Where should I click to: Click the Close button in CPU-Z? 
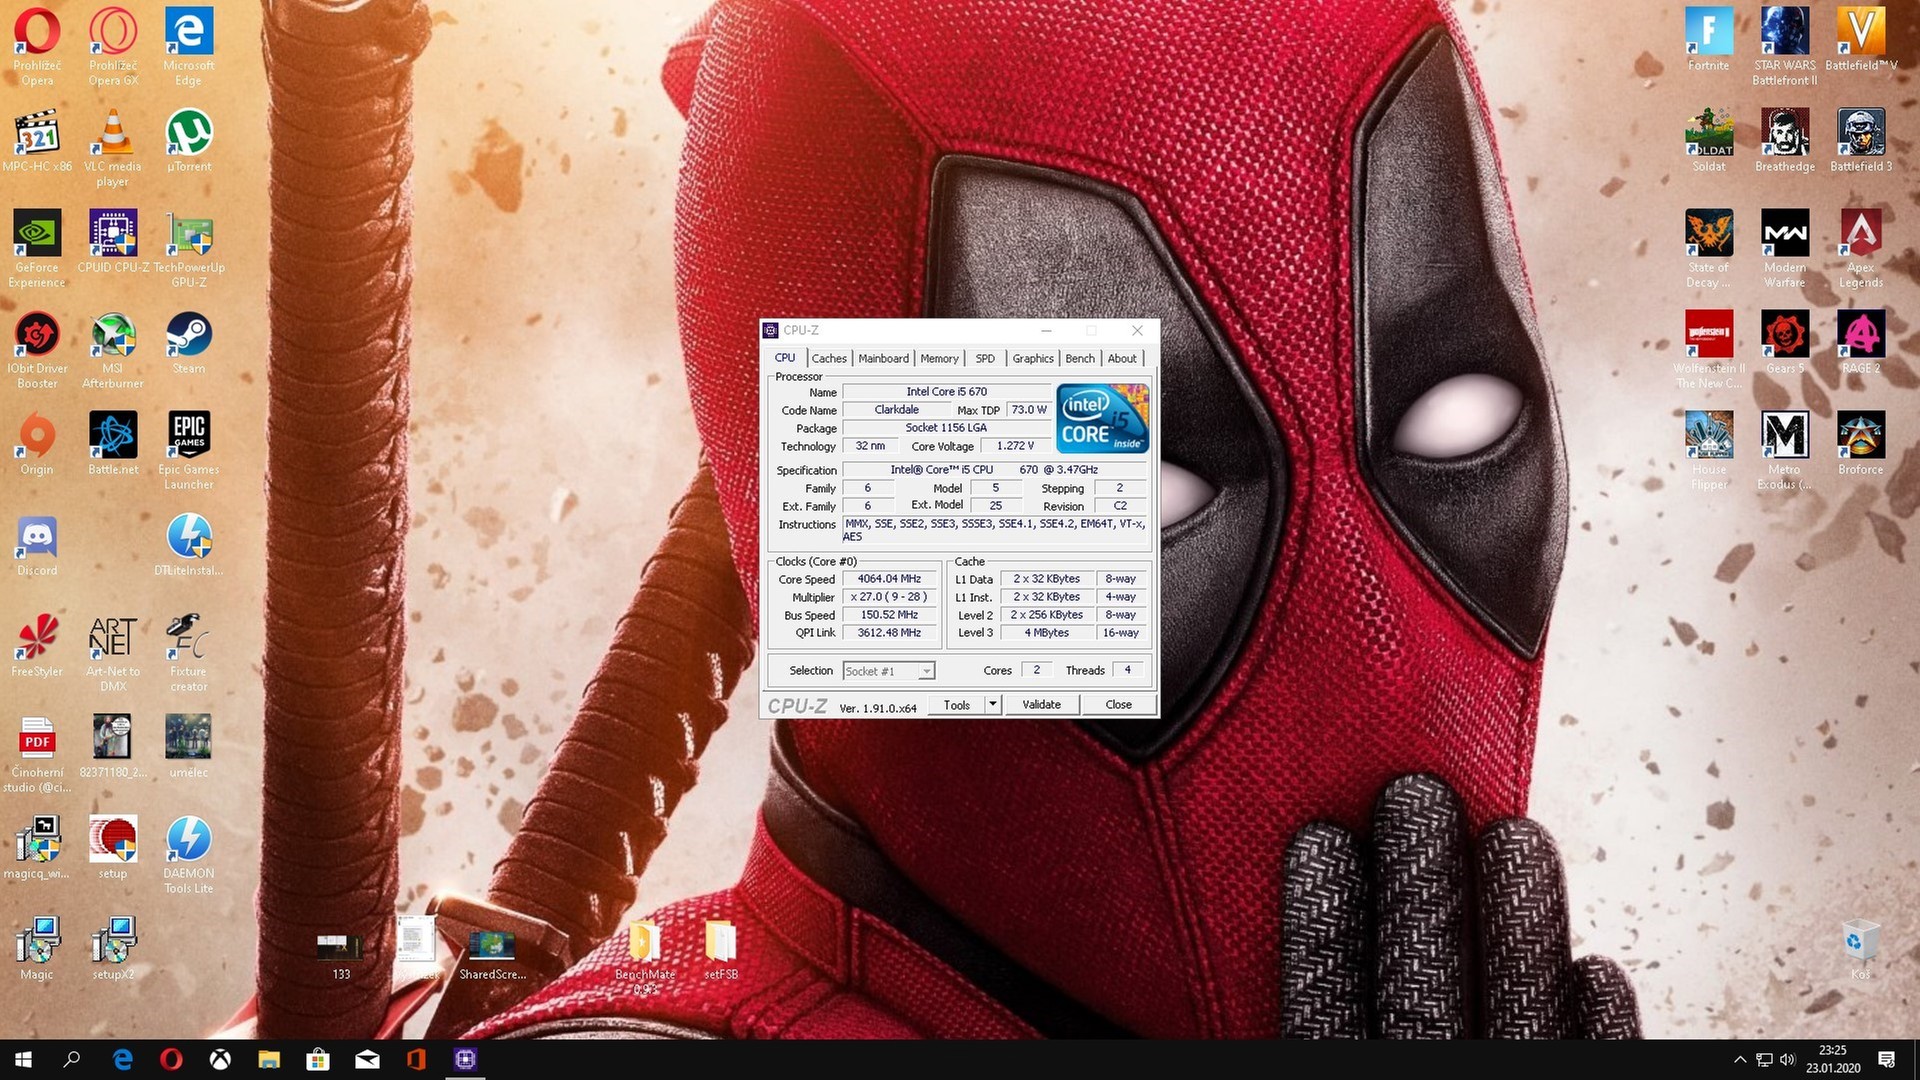tap(1118, 705)
